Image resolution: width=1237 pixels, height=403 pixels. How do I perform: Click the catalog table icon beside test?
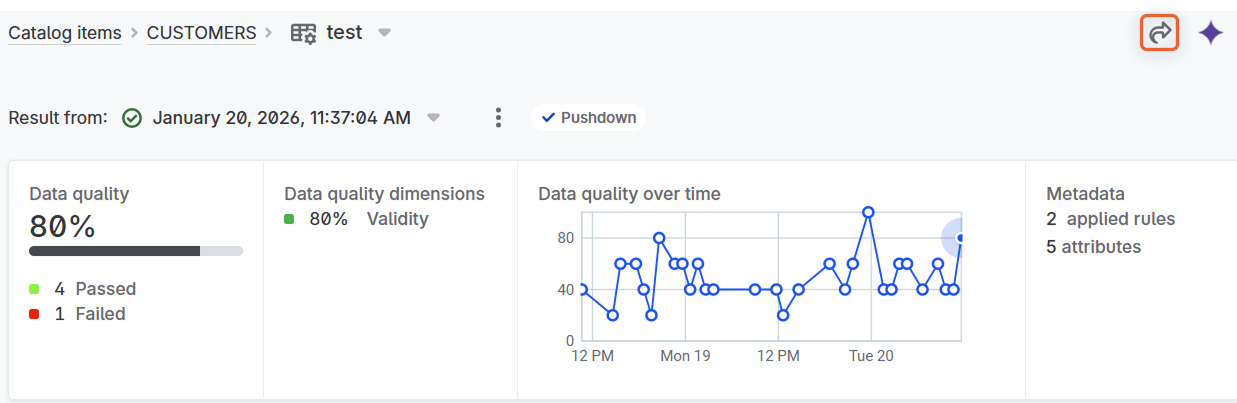click(x=303, y=33)
